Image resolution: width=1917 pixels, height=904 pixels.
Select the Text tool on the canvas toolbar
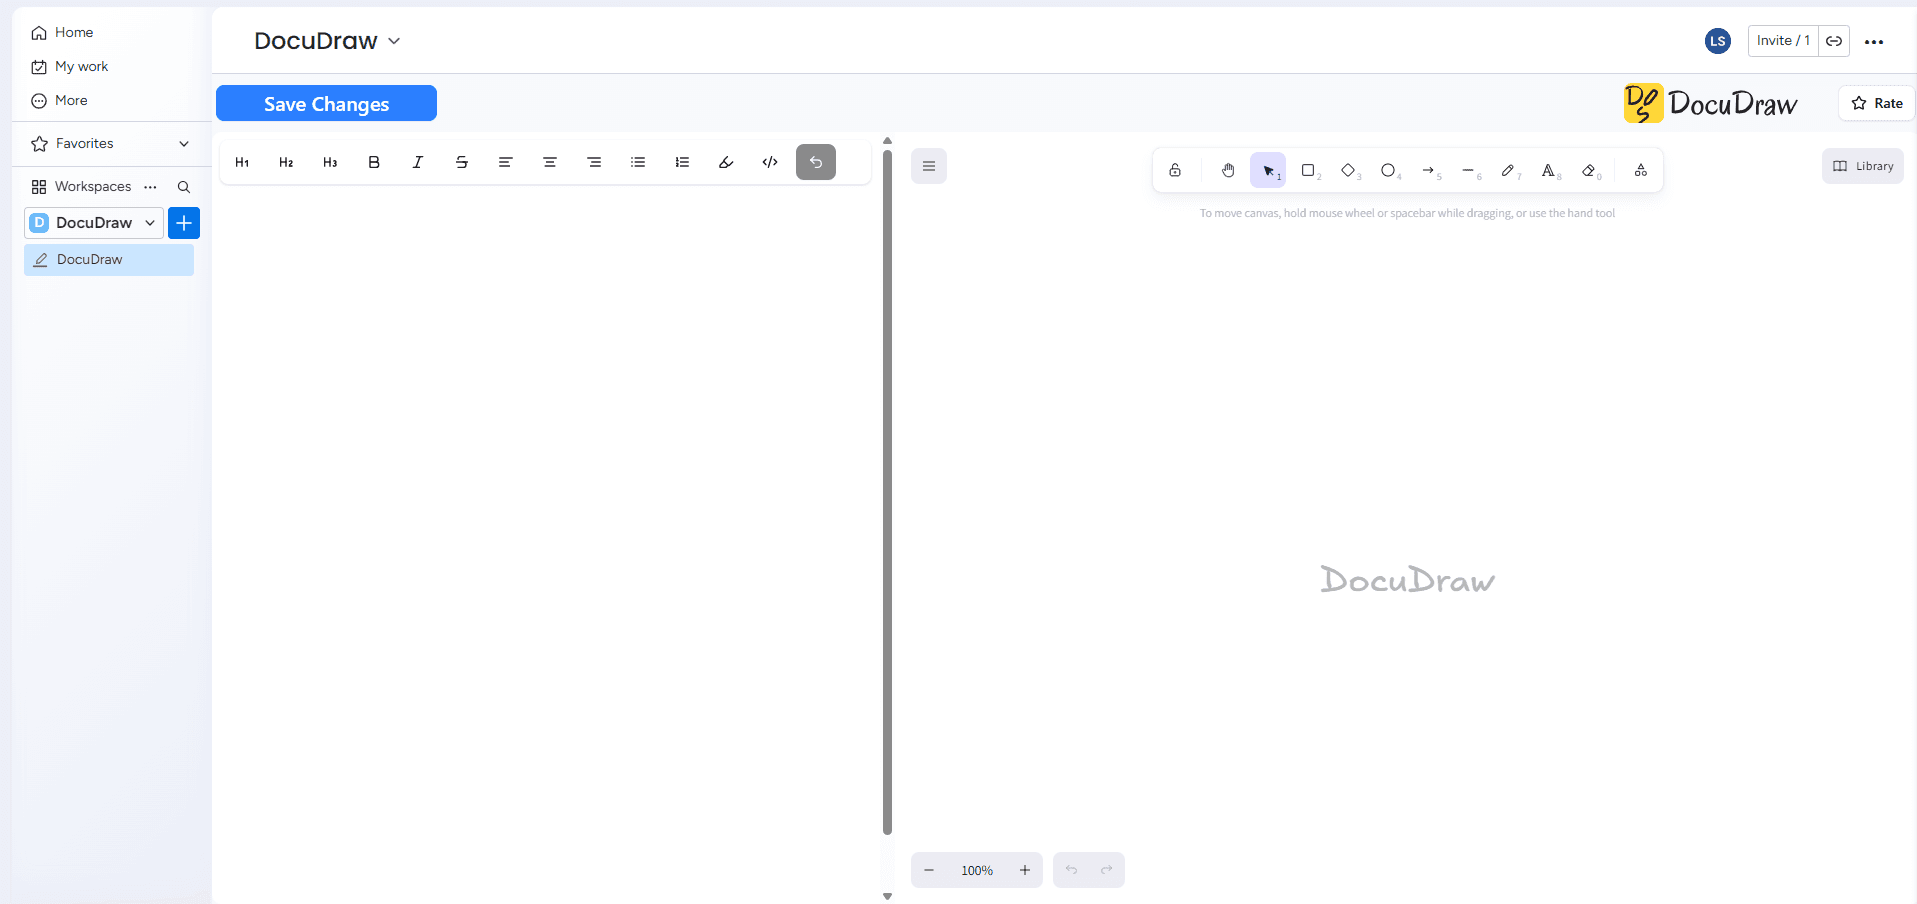pos(1550,170)
